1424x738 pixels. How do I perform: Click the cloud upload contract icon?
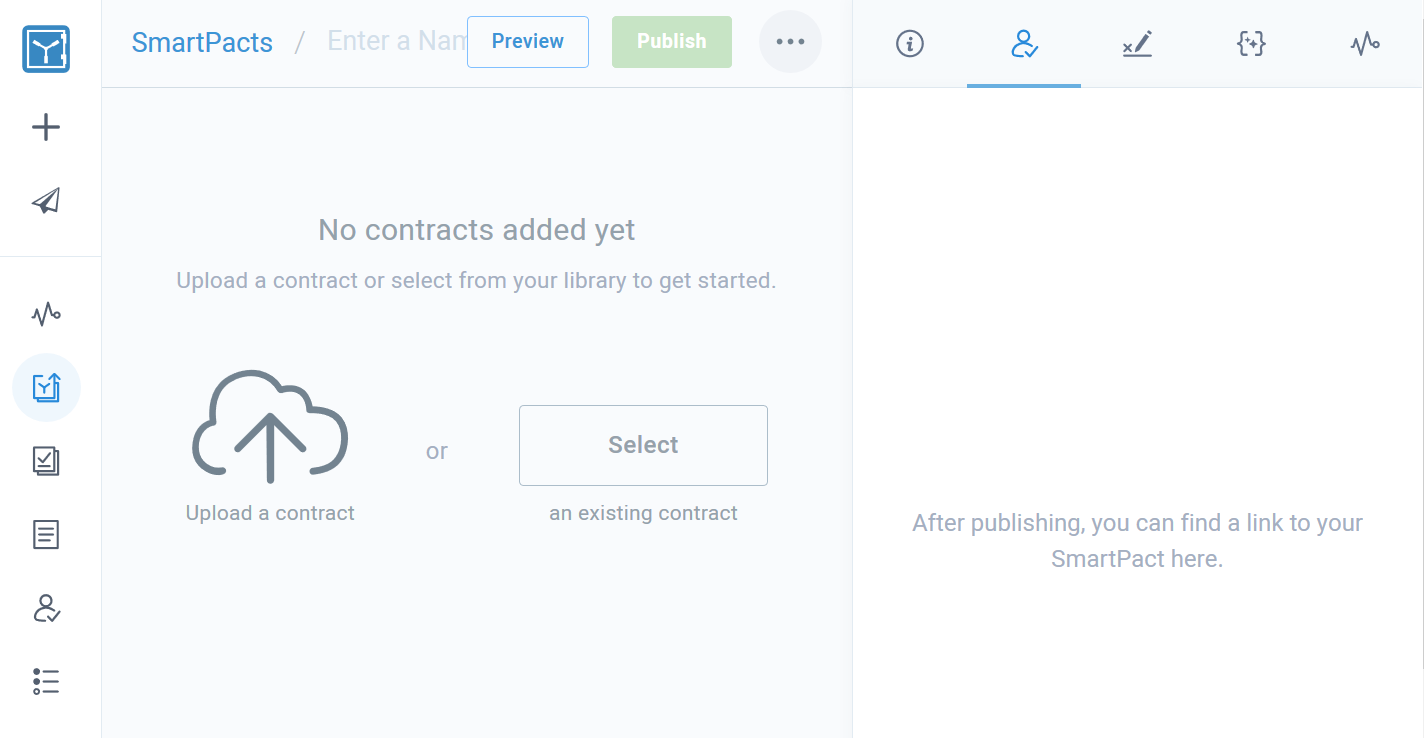coord(270,427)
